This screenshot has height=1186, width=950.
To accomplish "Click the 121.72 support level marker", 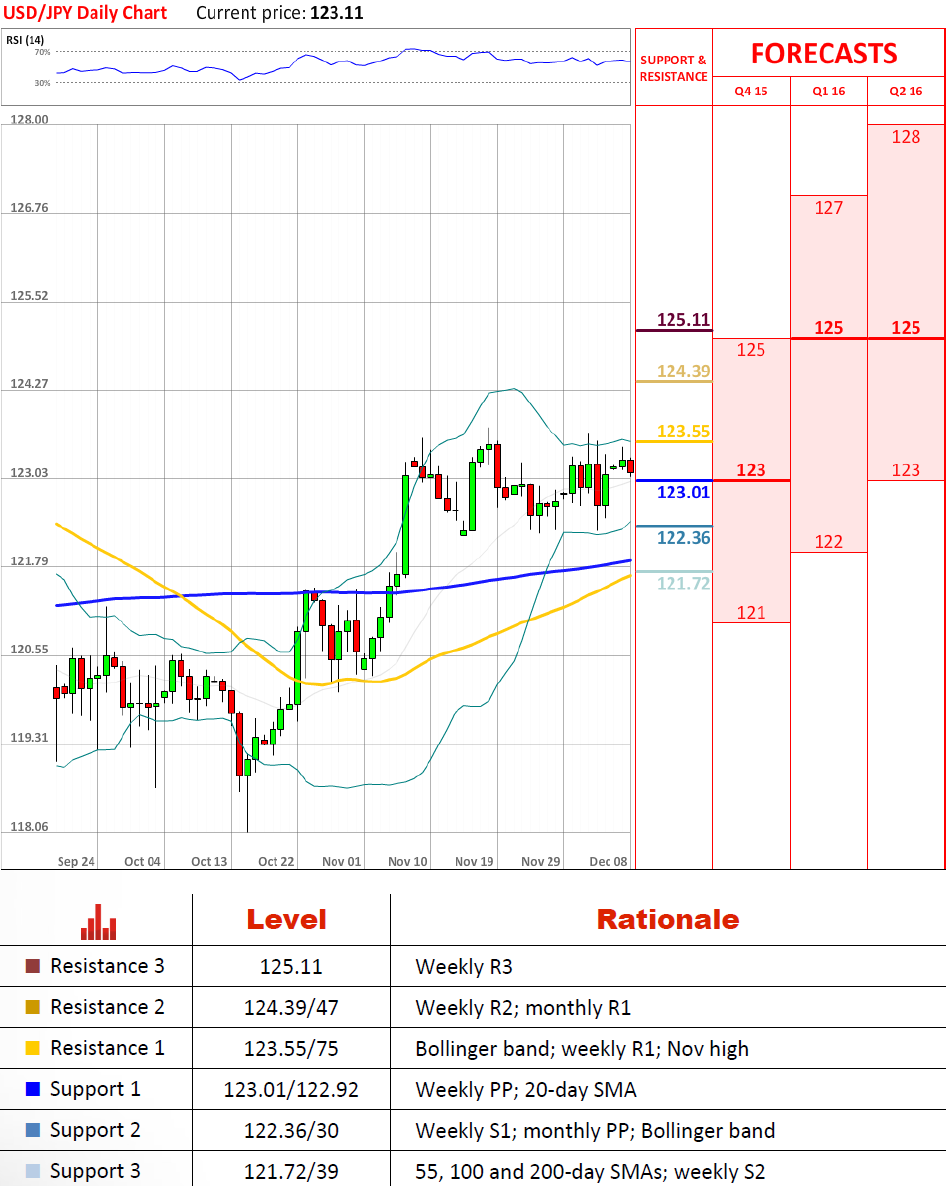I will click(683, 583).
